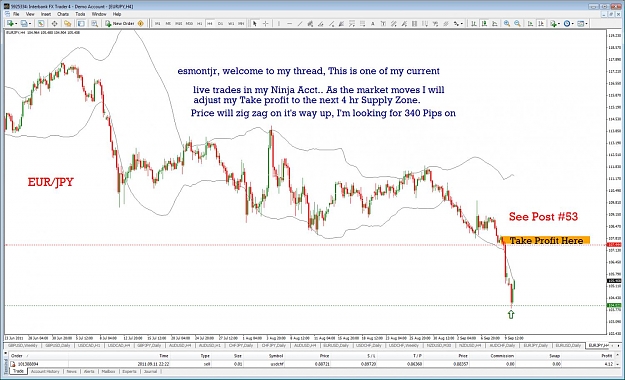This screenshot has width=625, height=380.
Task: Switch to the News terminal tab
Action: point(71,371)
